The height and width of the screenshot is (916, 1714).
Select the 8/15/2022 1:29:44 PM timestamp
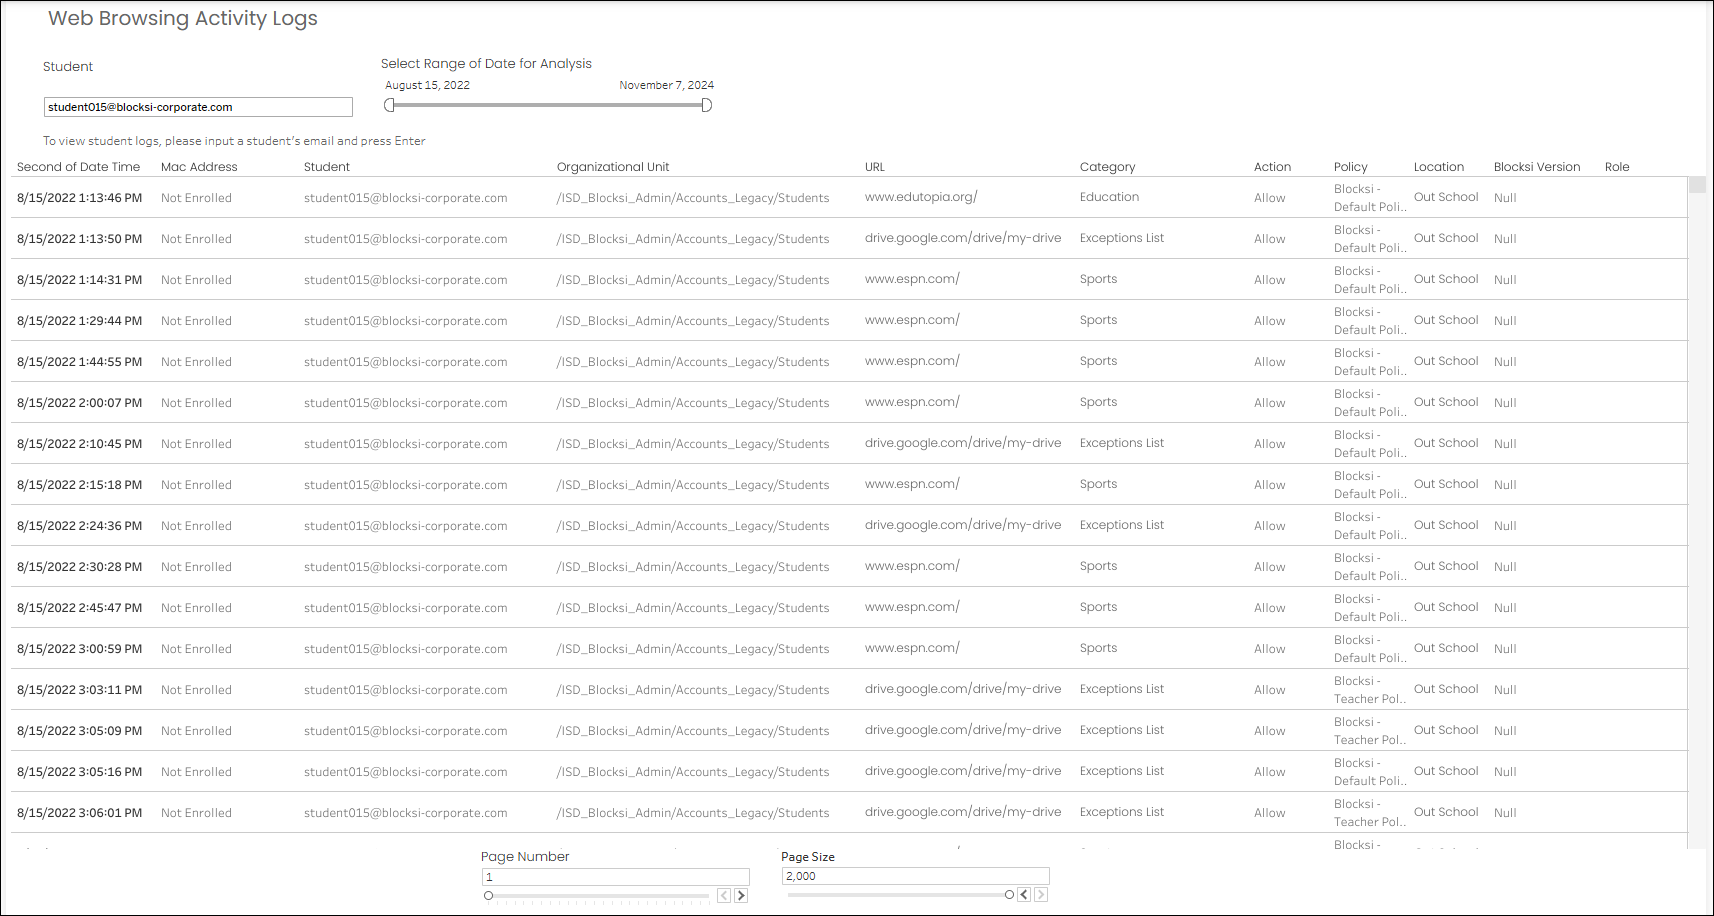point(79,321)
